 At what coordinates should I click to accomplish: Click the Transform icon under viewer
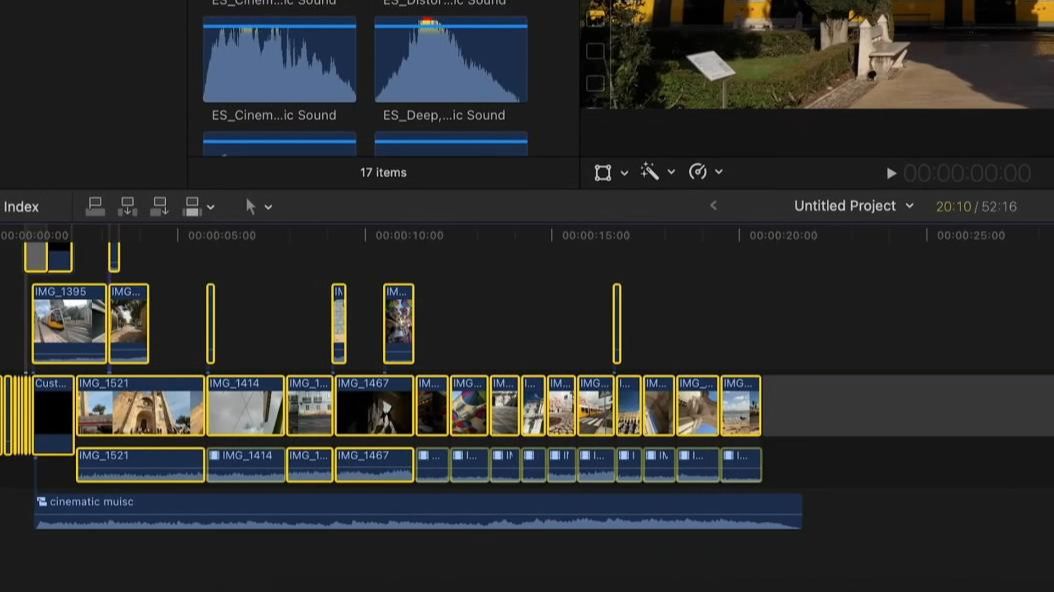point(603,173)
